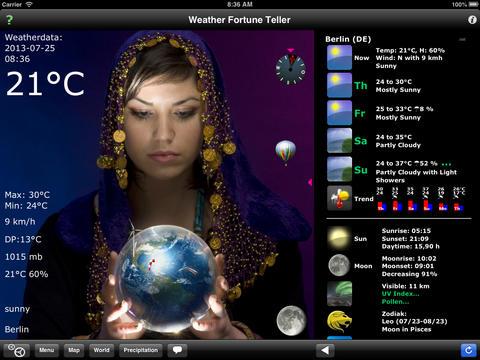Select the Leo zodiac icon
Image resolution: width=480 pixels, height=360 pixels.
[339, 321]
